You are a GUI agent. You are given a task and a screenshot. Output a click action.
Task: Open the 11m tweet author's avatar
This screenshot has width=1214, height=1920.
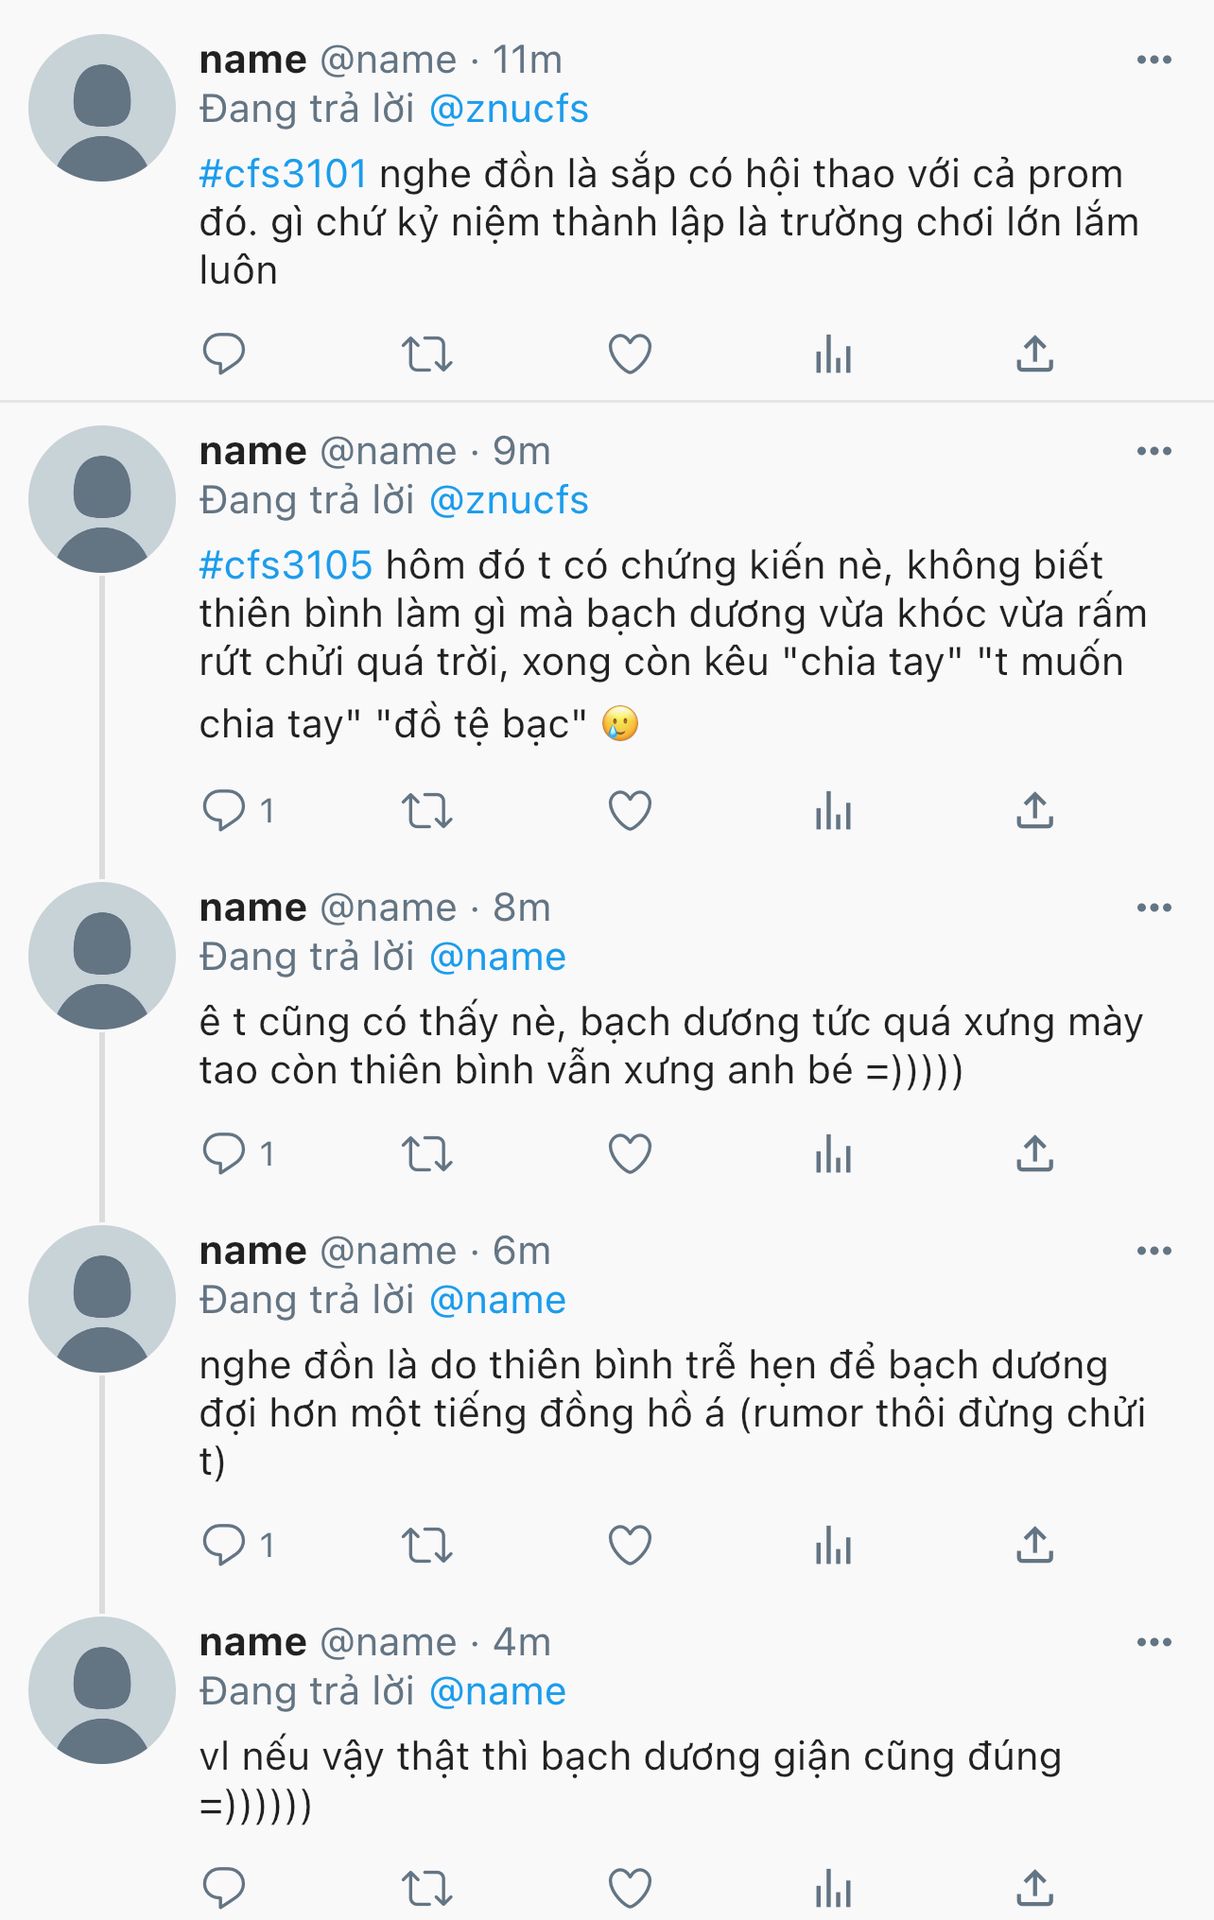(102, 108)
